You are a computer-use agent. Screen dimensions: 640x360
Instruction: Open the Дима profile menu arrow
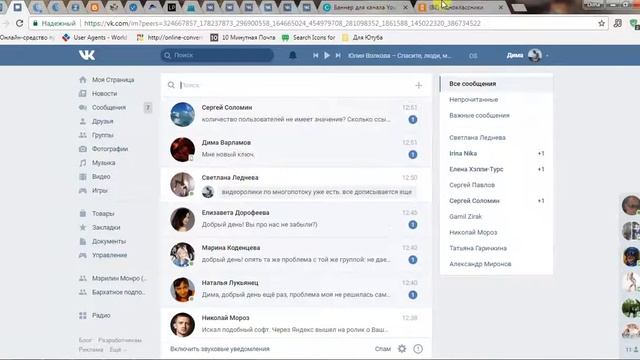click(x=547, y=55)
